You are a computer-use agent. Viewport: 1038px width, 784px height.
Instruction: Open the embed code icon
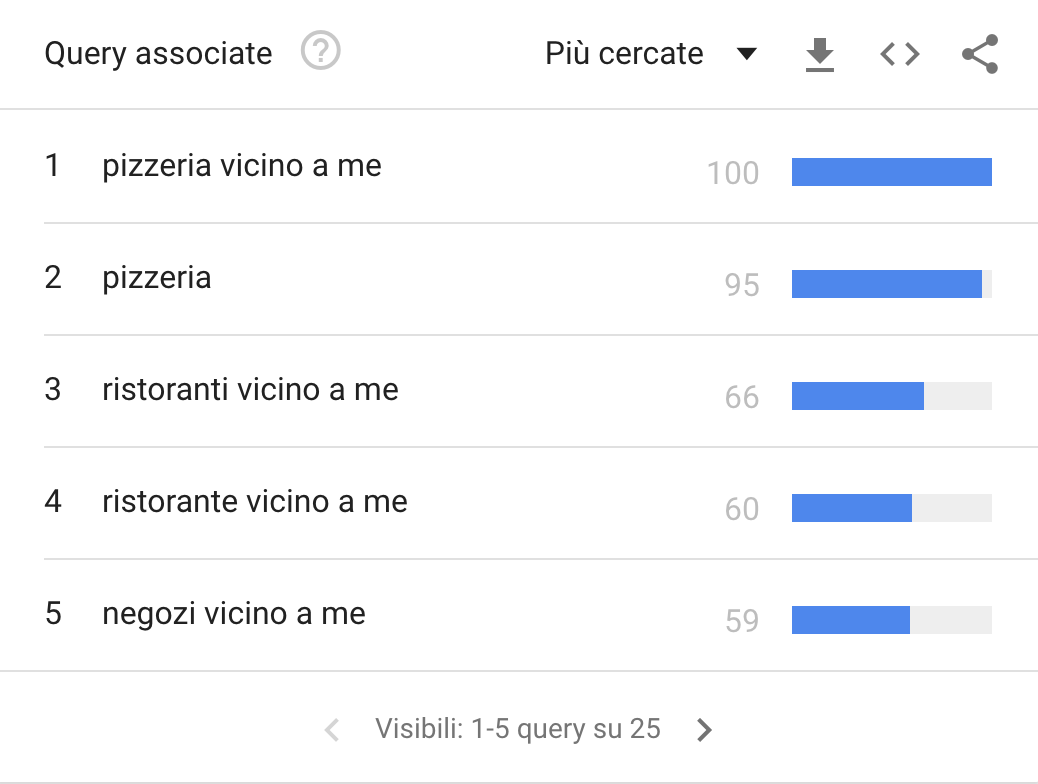(x=900, y=54)
